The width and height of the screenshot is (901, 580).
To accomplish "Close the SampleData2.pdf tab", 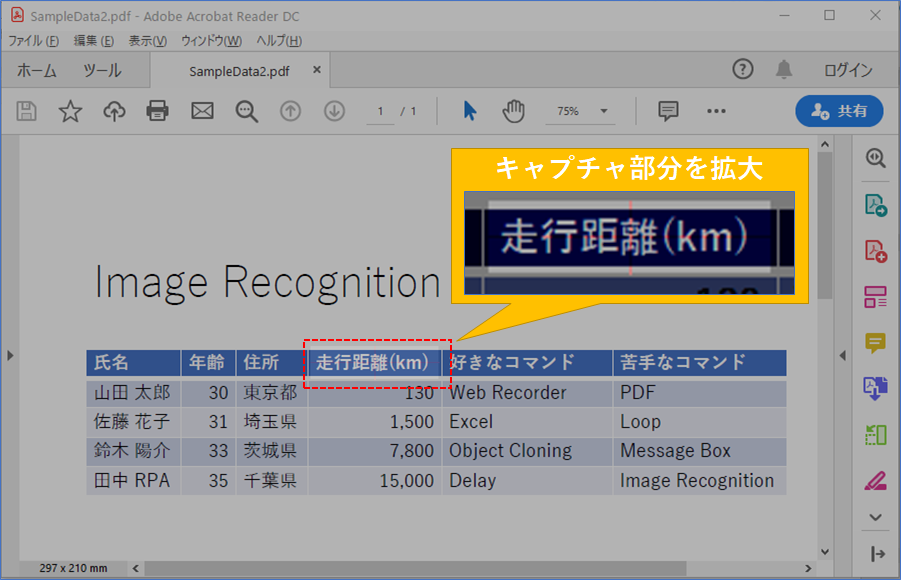I will [317, 70].
